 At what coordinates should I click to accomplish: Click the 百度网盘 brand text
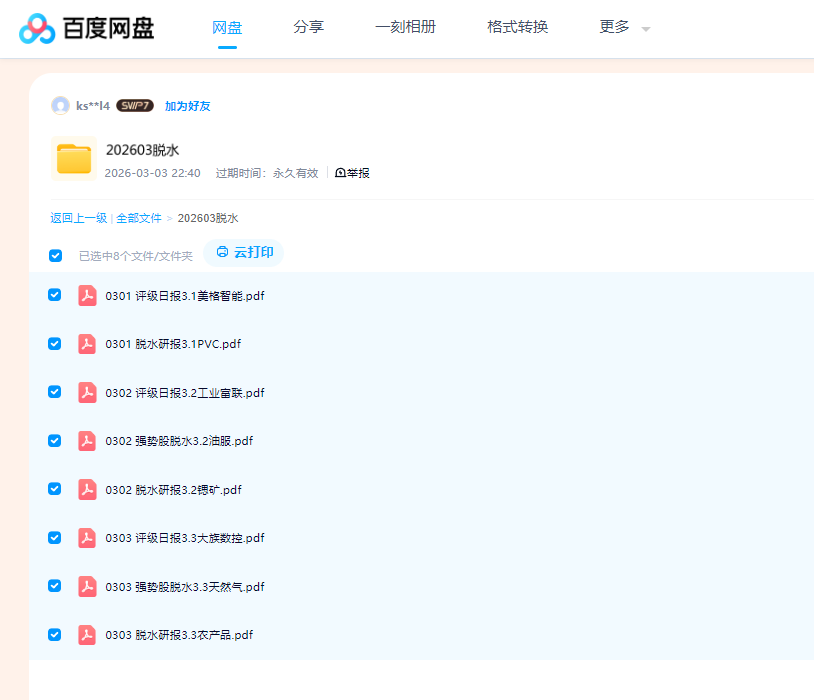click(x=108, y=28)
